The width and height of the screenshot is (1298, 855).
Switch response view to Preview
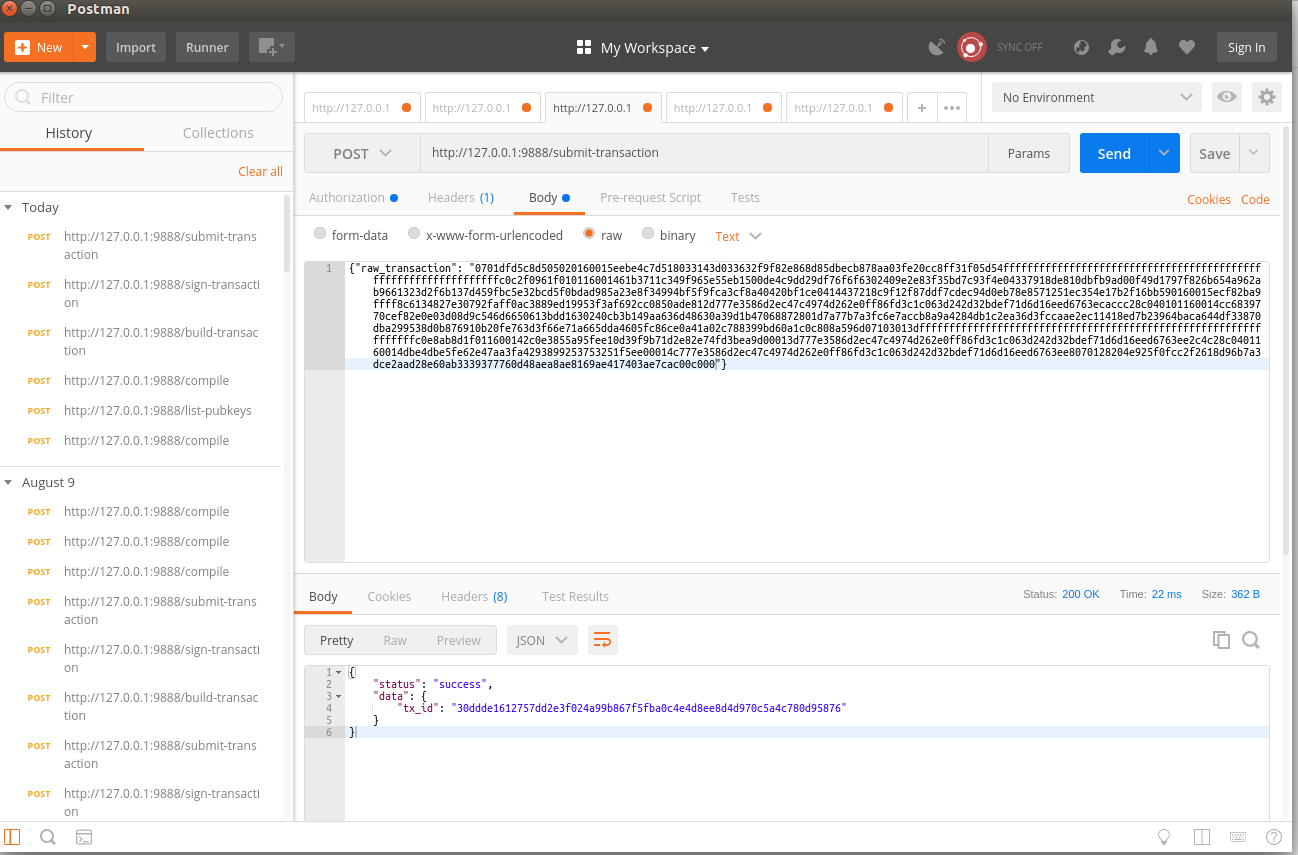(459, 640)
